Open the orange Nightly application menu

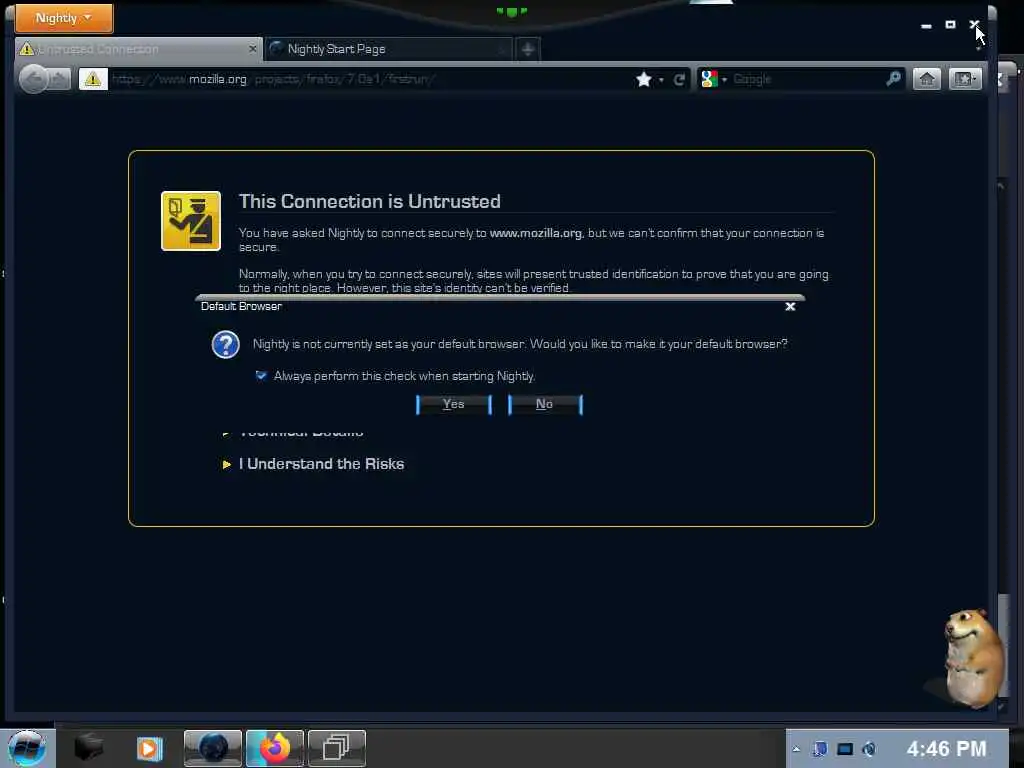pyautogui.click(x=63, y=18)
